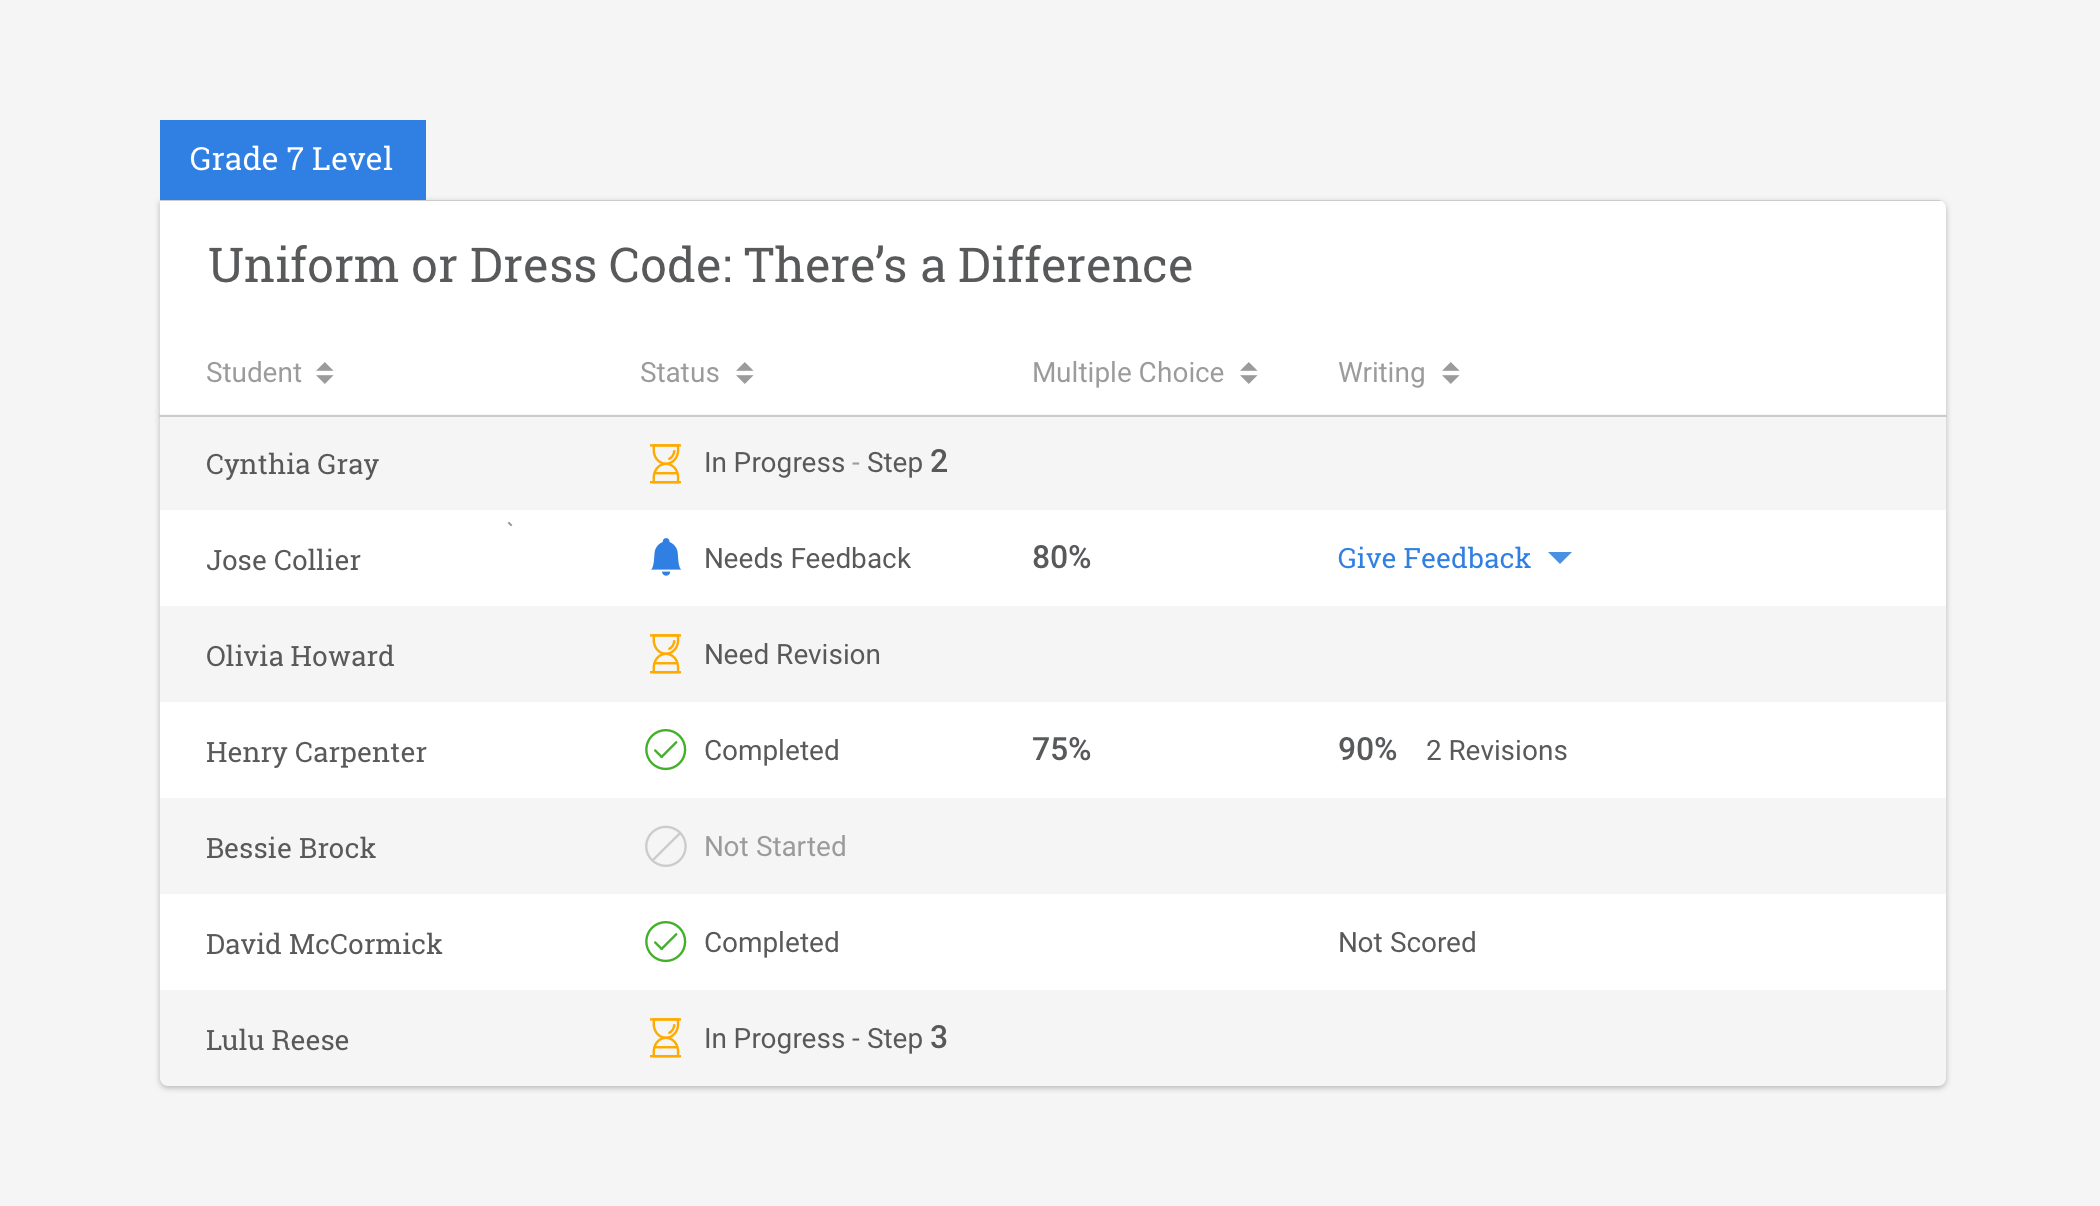This screenshot has width=2100, height=1206.
Task: Click the Writing column header label
Action: (1381, 373)
